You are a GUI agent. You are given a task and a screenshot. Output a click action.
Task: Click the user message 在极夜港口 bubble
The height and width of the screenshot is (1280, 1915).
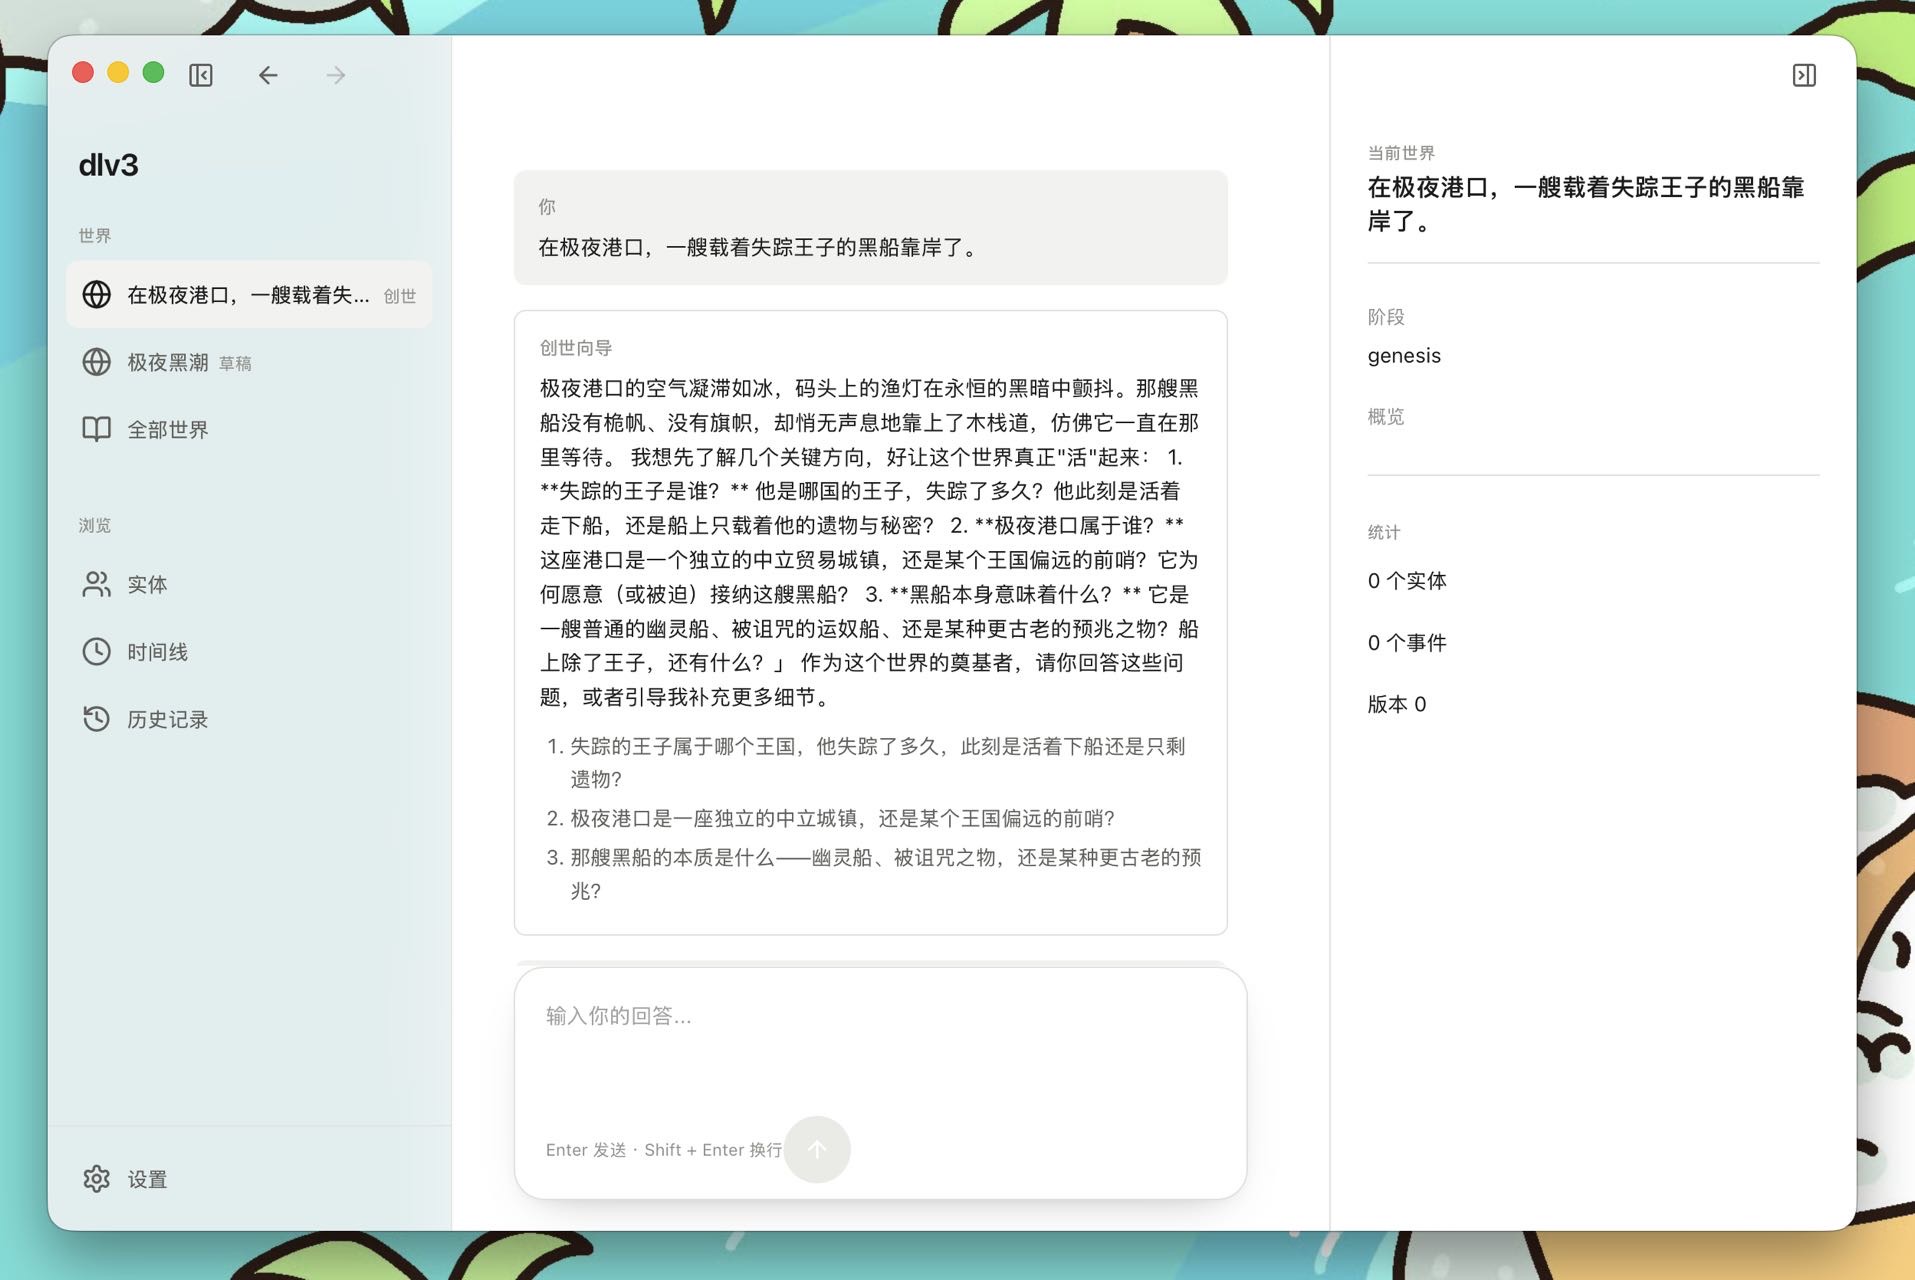point(870,228)
